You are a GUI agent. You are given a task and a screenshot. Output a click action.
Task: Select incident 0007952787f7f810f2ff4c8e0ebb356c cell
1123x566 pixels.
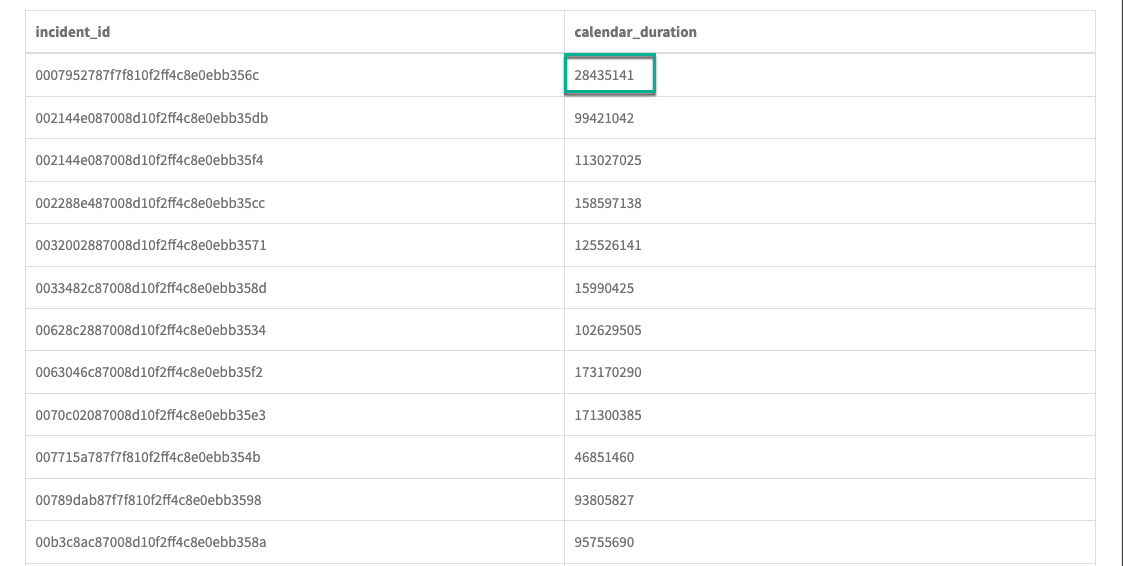click(x=147, y=76)
